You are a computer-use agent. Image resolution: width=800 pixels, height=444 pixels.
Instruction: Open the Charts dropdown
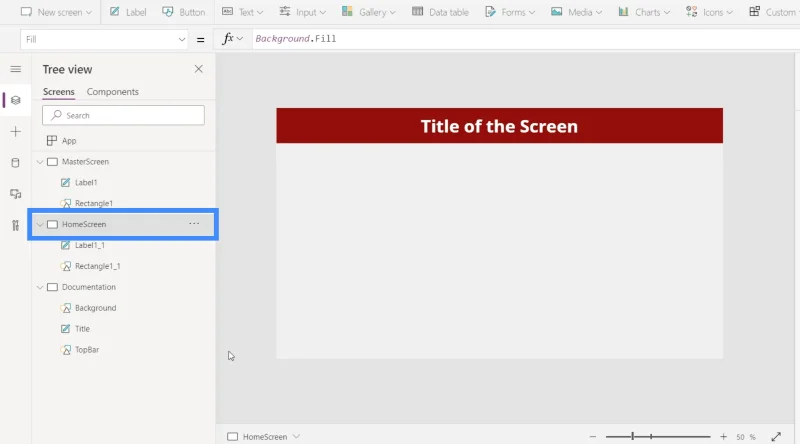click(x=644, y=12)
